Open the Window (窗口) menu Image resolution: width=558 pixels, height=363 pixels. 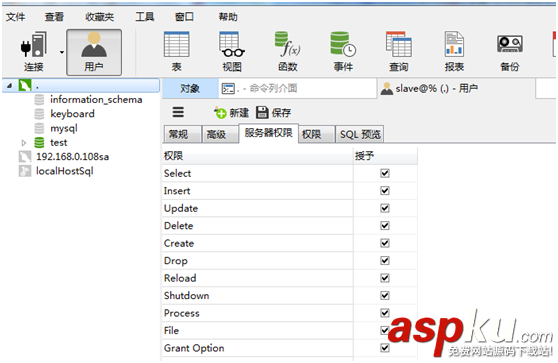point(184,17)
